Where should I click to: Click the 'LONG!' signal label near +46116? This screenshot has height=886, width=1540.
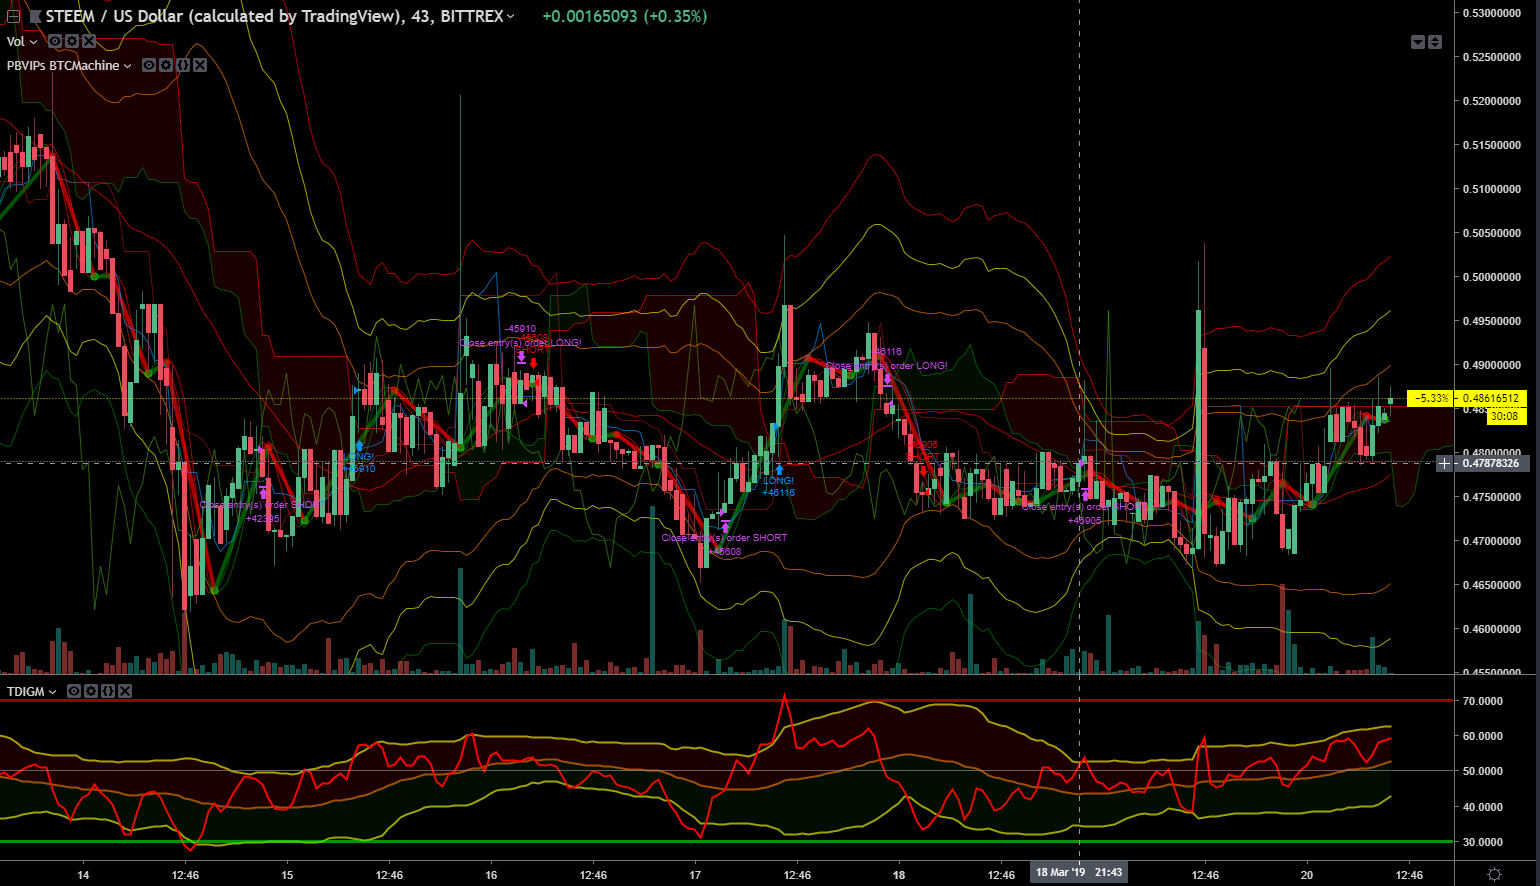tap(779, 481)
